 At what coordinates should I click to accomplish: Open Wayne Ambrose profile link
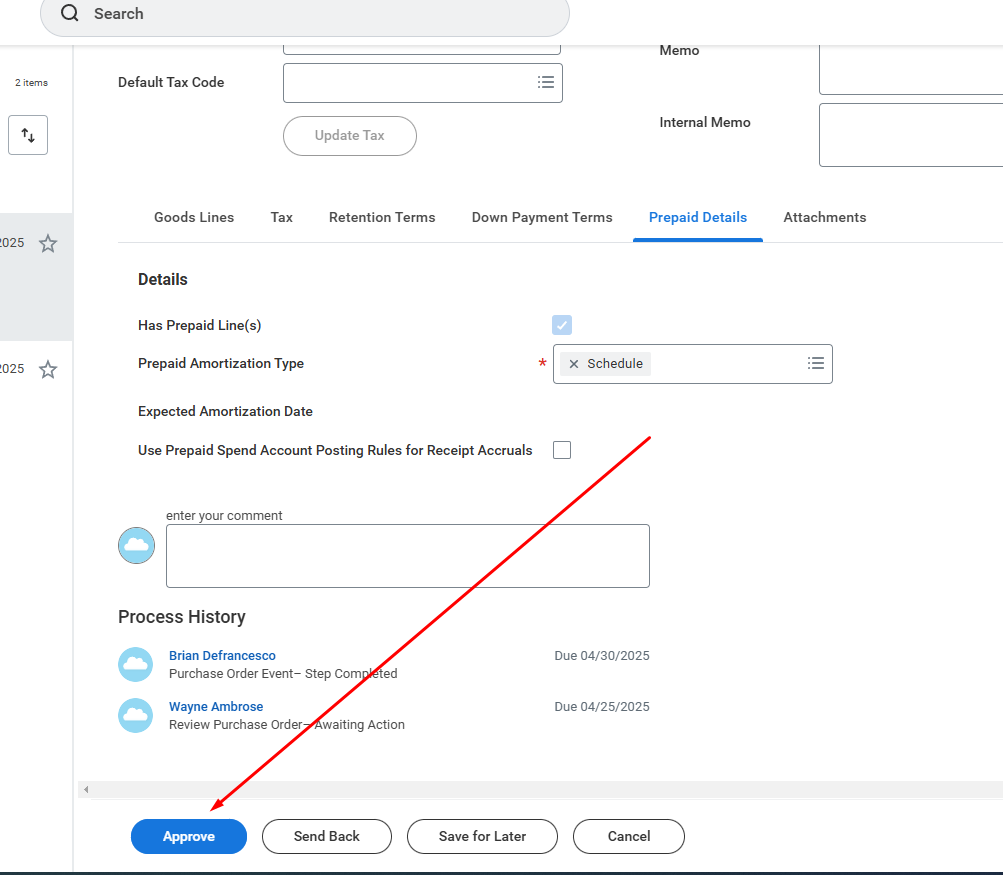tap(216, 707)
